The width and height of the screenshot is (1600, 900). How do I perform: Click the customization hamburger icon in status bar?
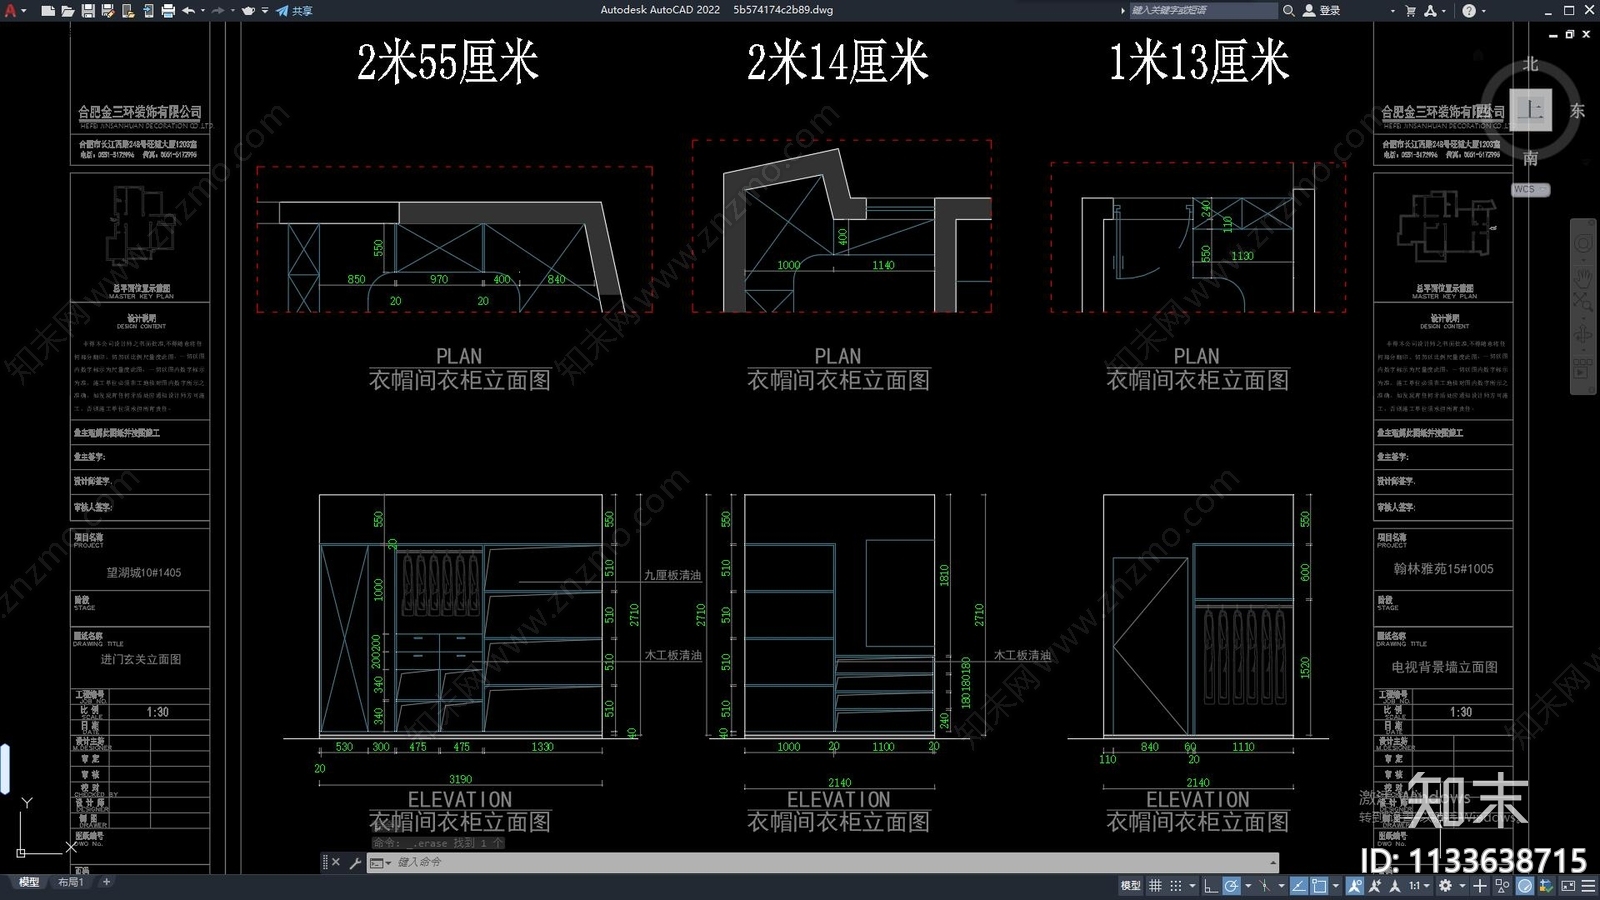pyautogui.click(x=1588, y=886)
